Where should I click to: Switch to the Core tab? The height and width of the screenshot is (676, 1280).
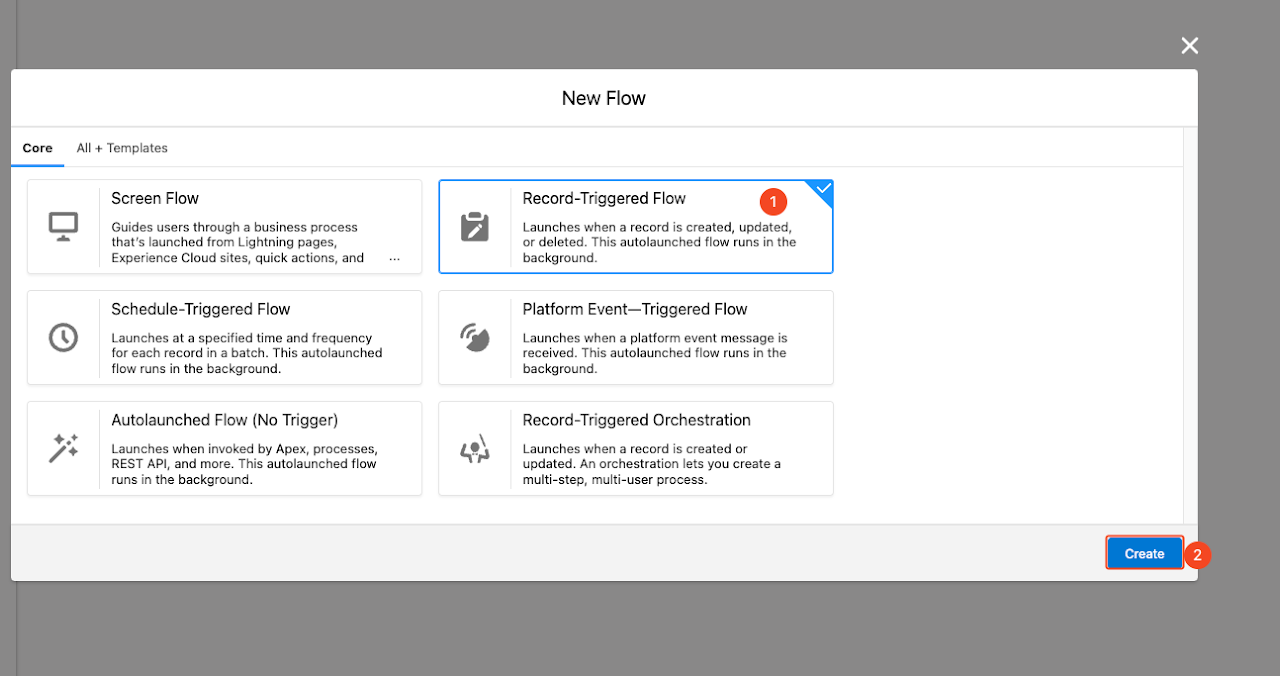tap(37, 148)
